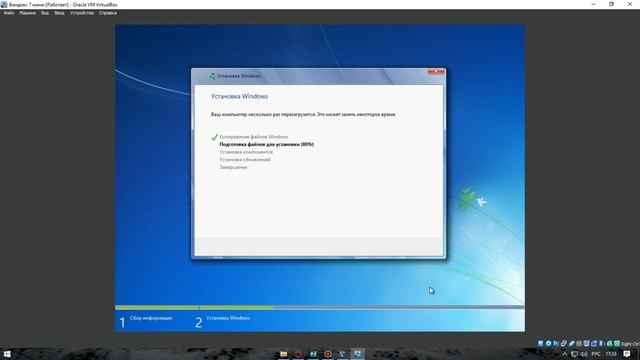The height and width of the screenshot is (360, 640).
Task: Click the 'Завершение' step text
Action: coord(233,167)
